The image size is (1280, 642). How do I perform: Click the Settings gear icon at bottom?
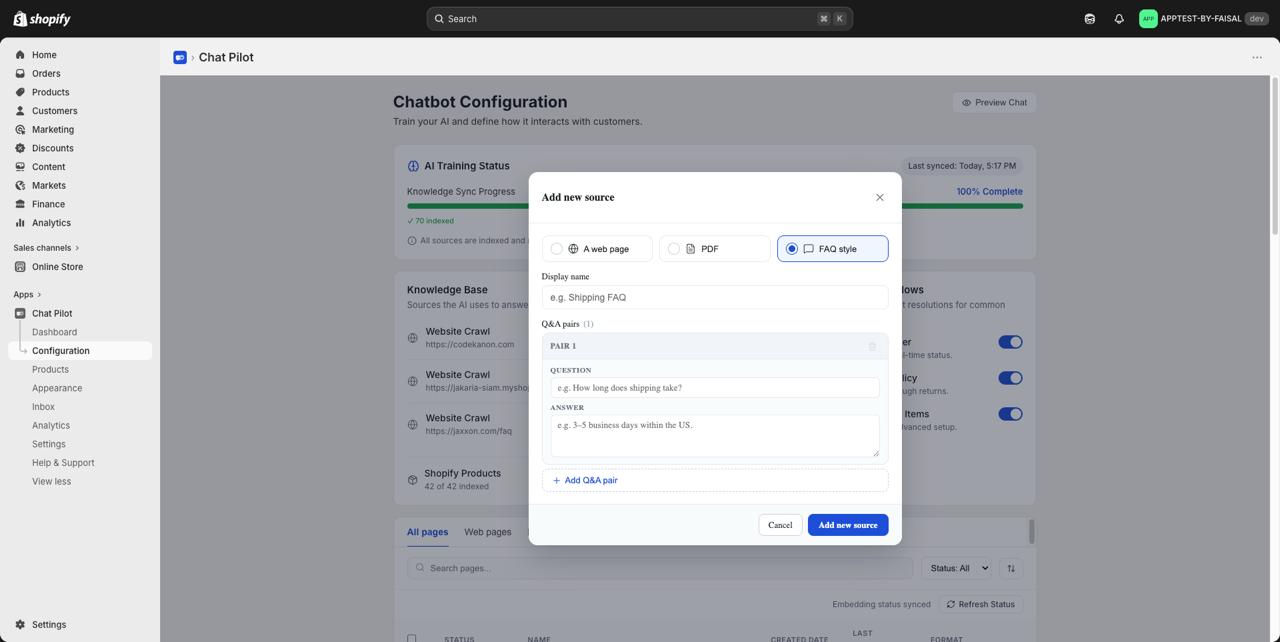20,625
